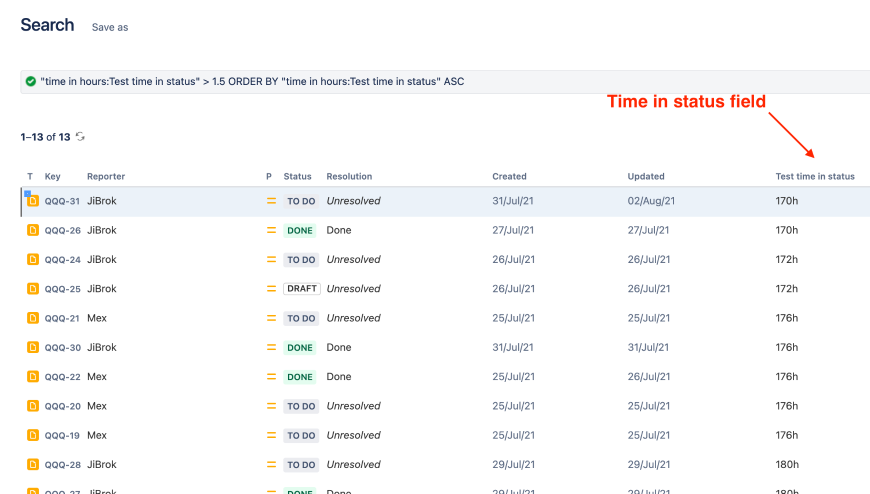The height and width of the screenshot is (494, 870).
Task: Sort by the Test time in status column
Action: tap(815, 176)
